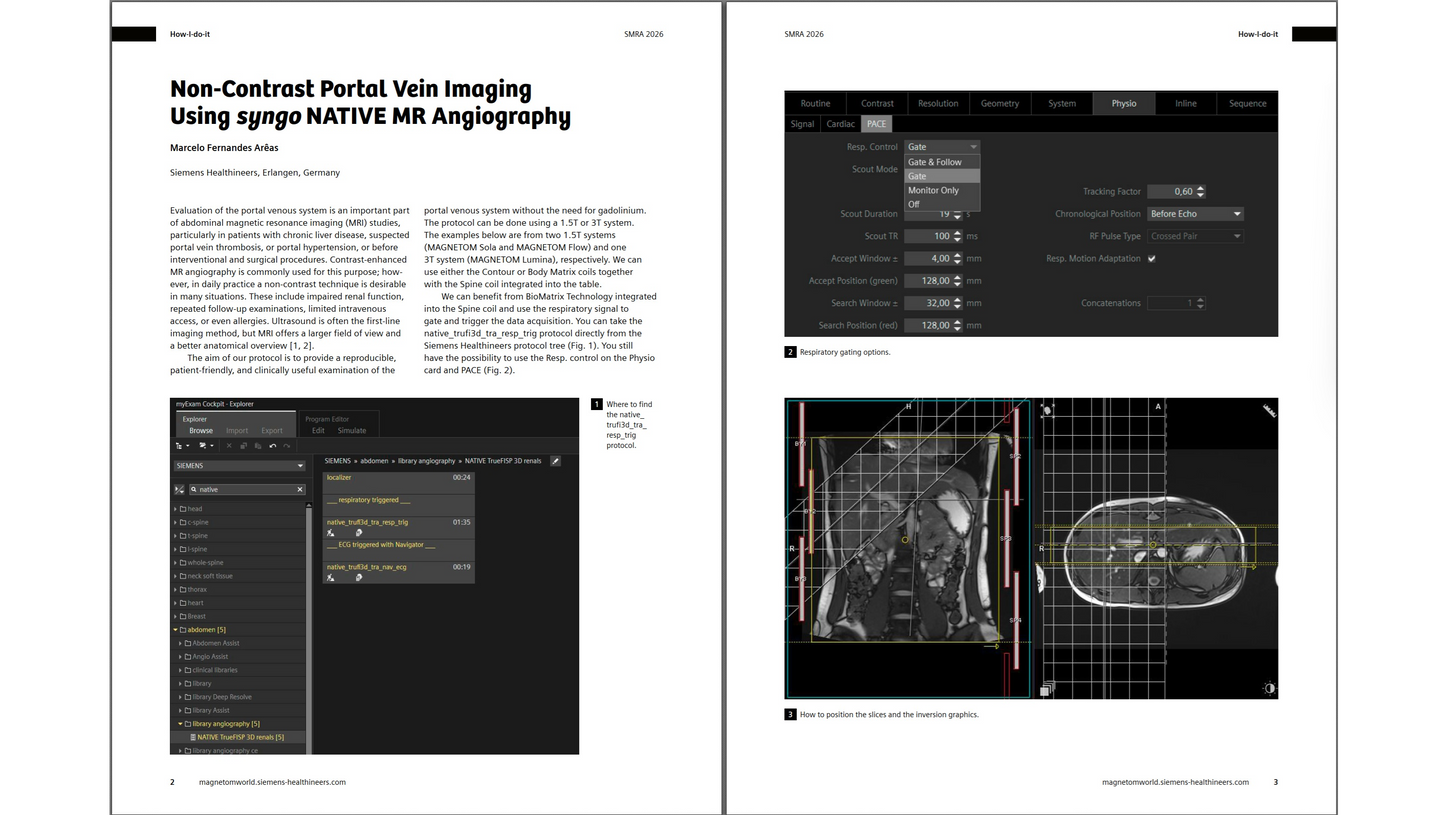Open the Import tab in Explorer
Image resolution: width=1448 pixels, height=815 pixels.
[237, 431]
